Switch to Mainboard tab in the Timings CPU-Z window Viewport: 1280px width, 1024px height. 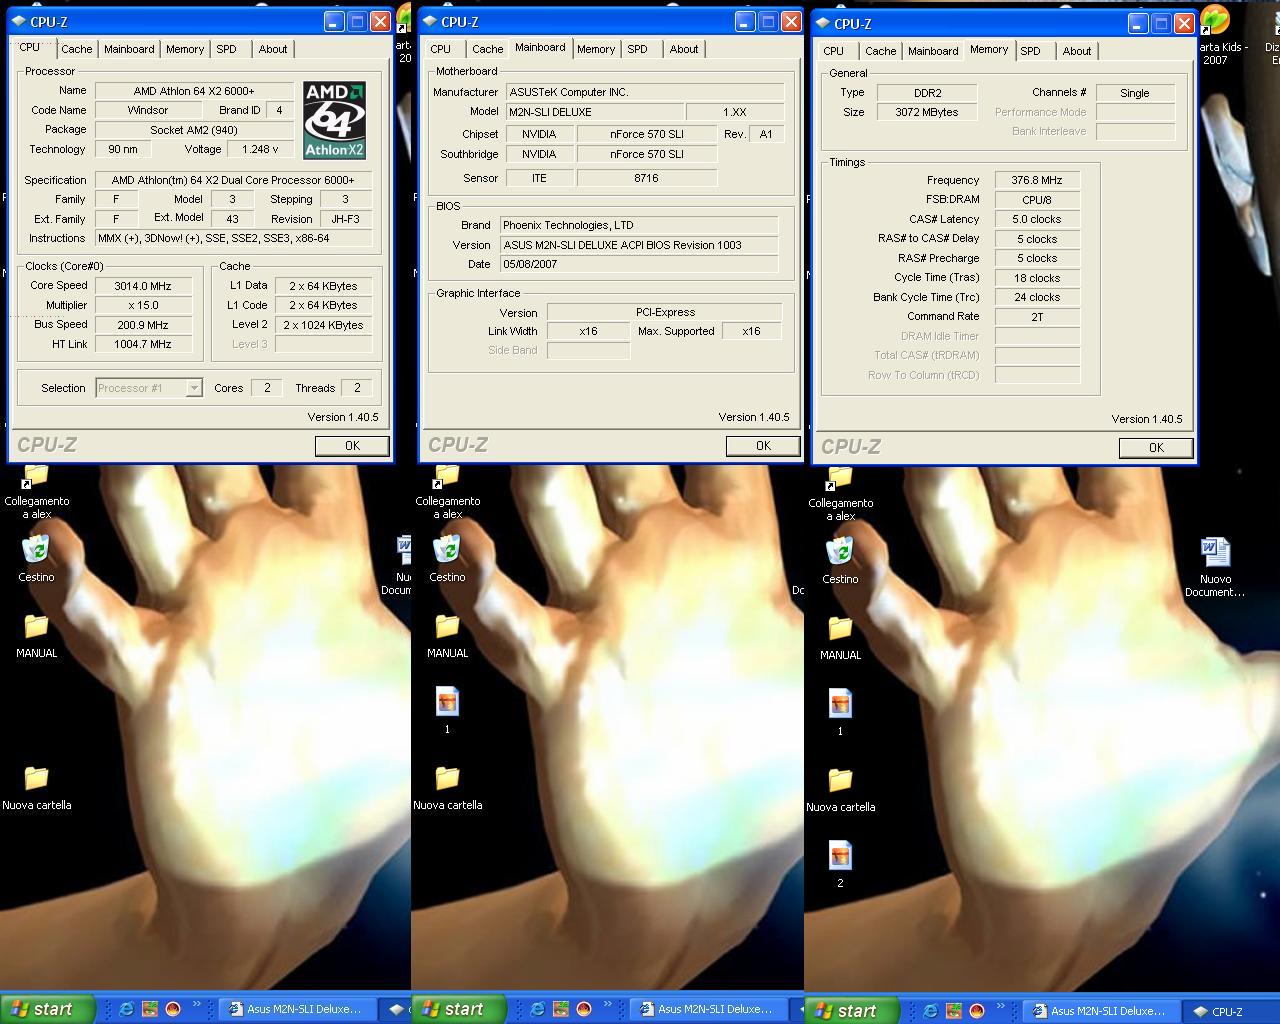[933, 51]
